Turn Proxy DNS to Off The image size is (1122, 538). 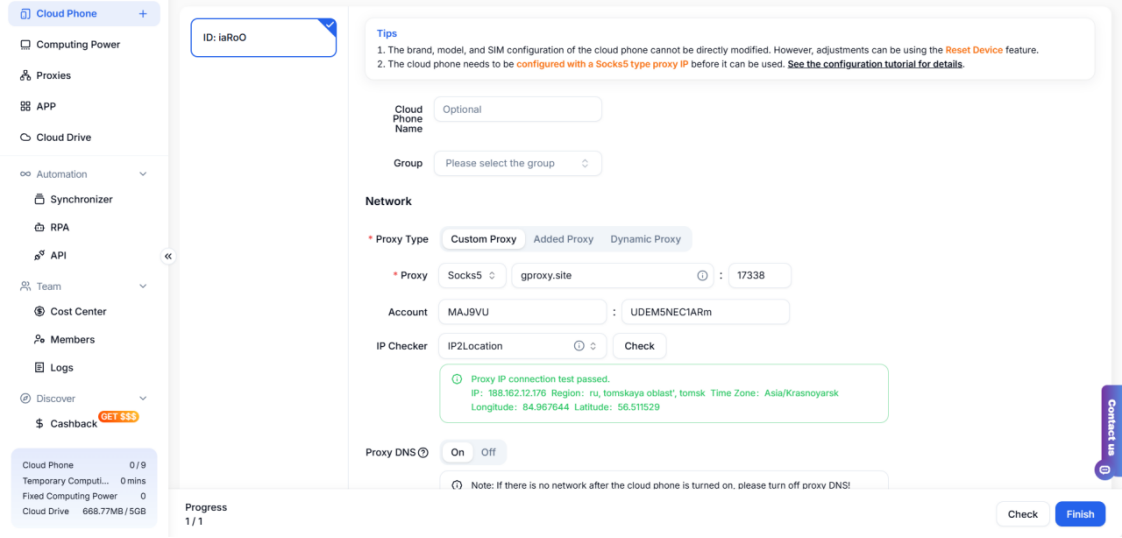[488, 453]
